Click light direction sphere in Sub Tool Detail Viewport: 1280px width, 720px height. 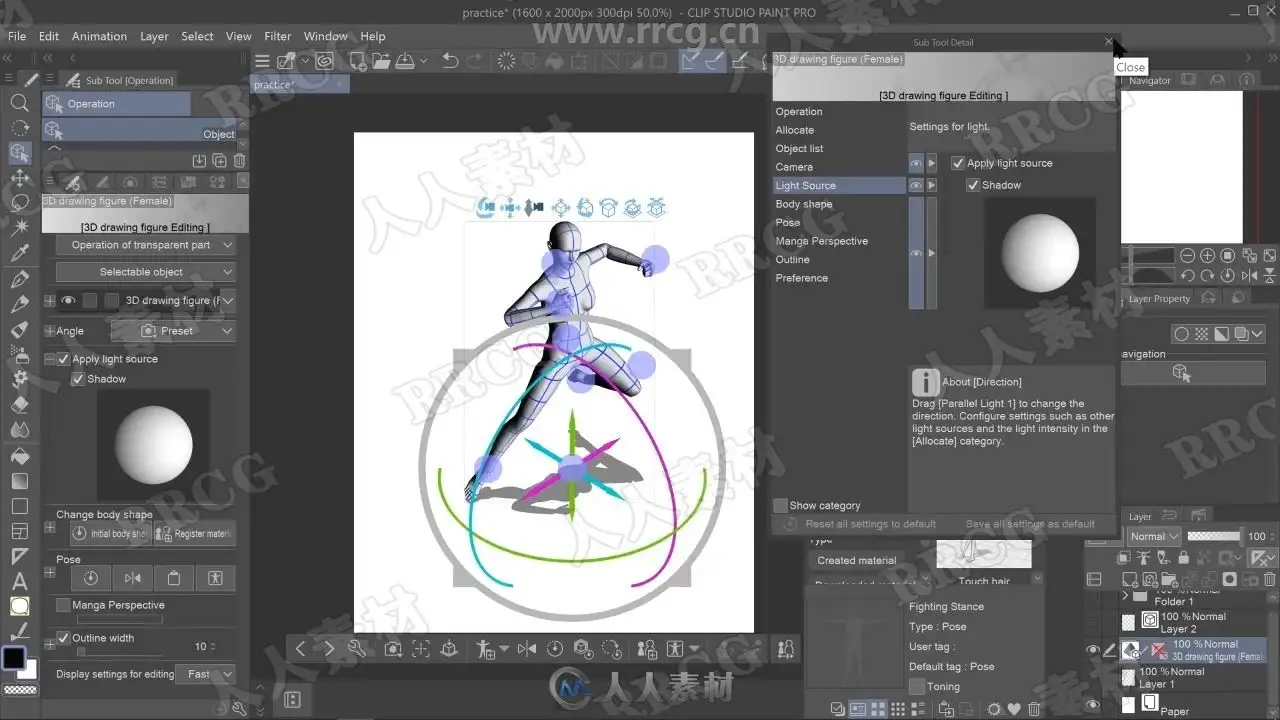[x=1040, y=251]
